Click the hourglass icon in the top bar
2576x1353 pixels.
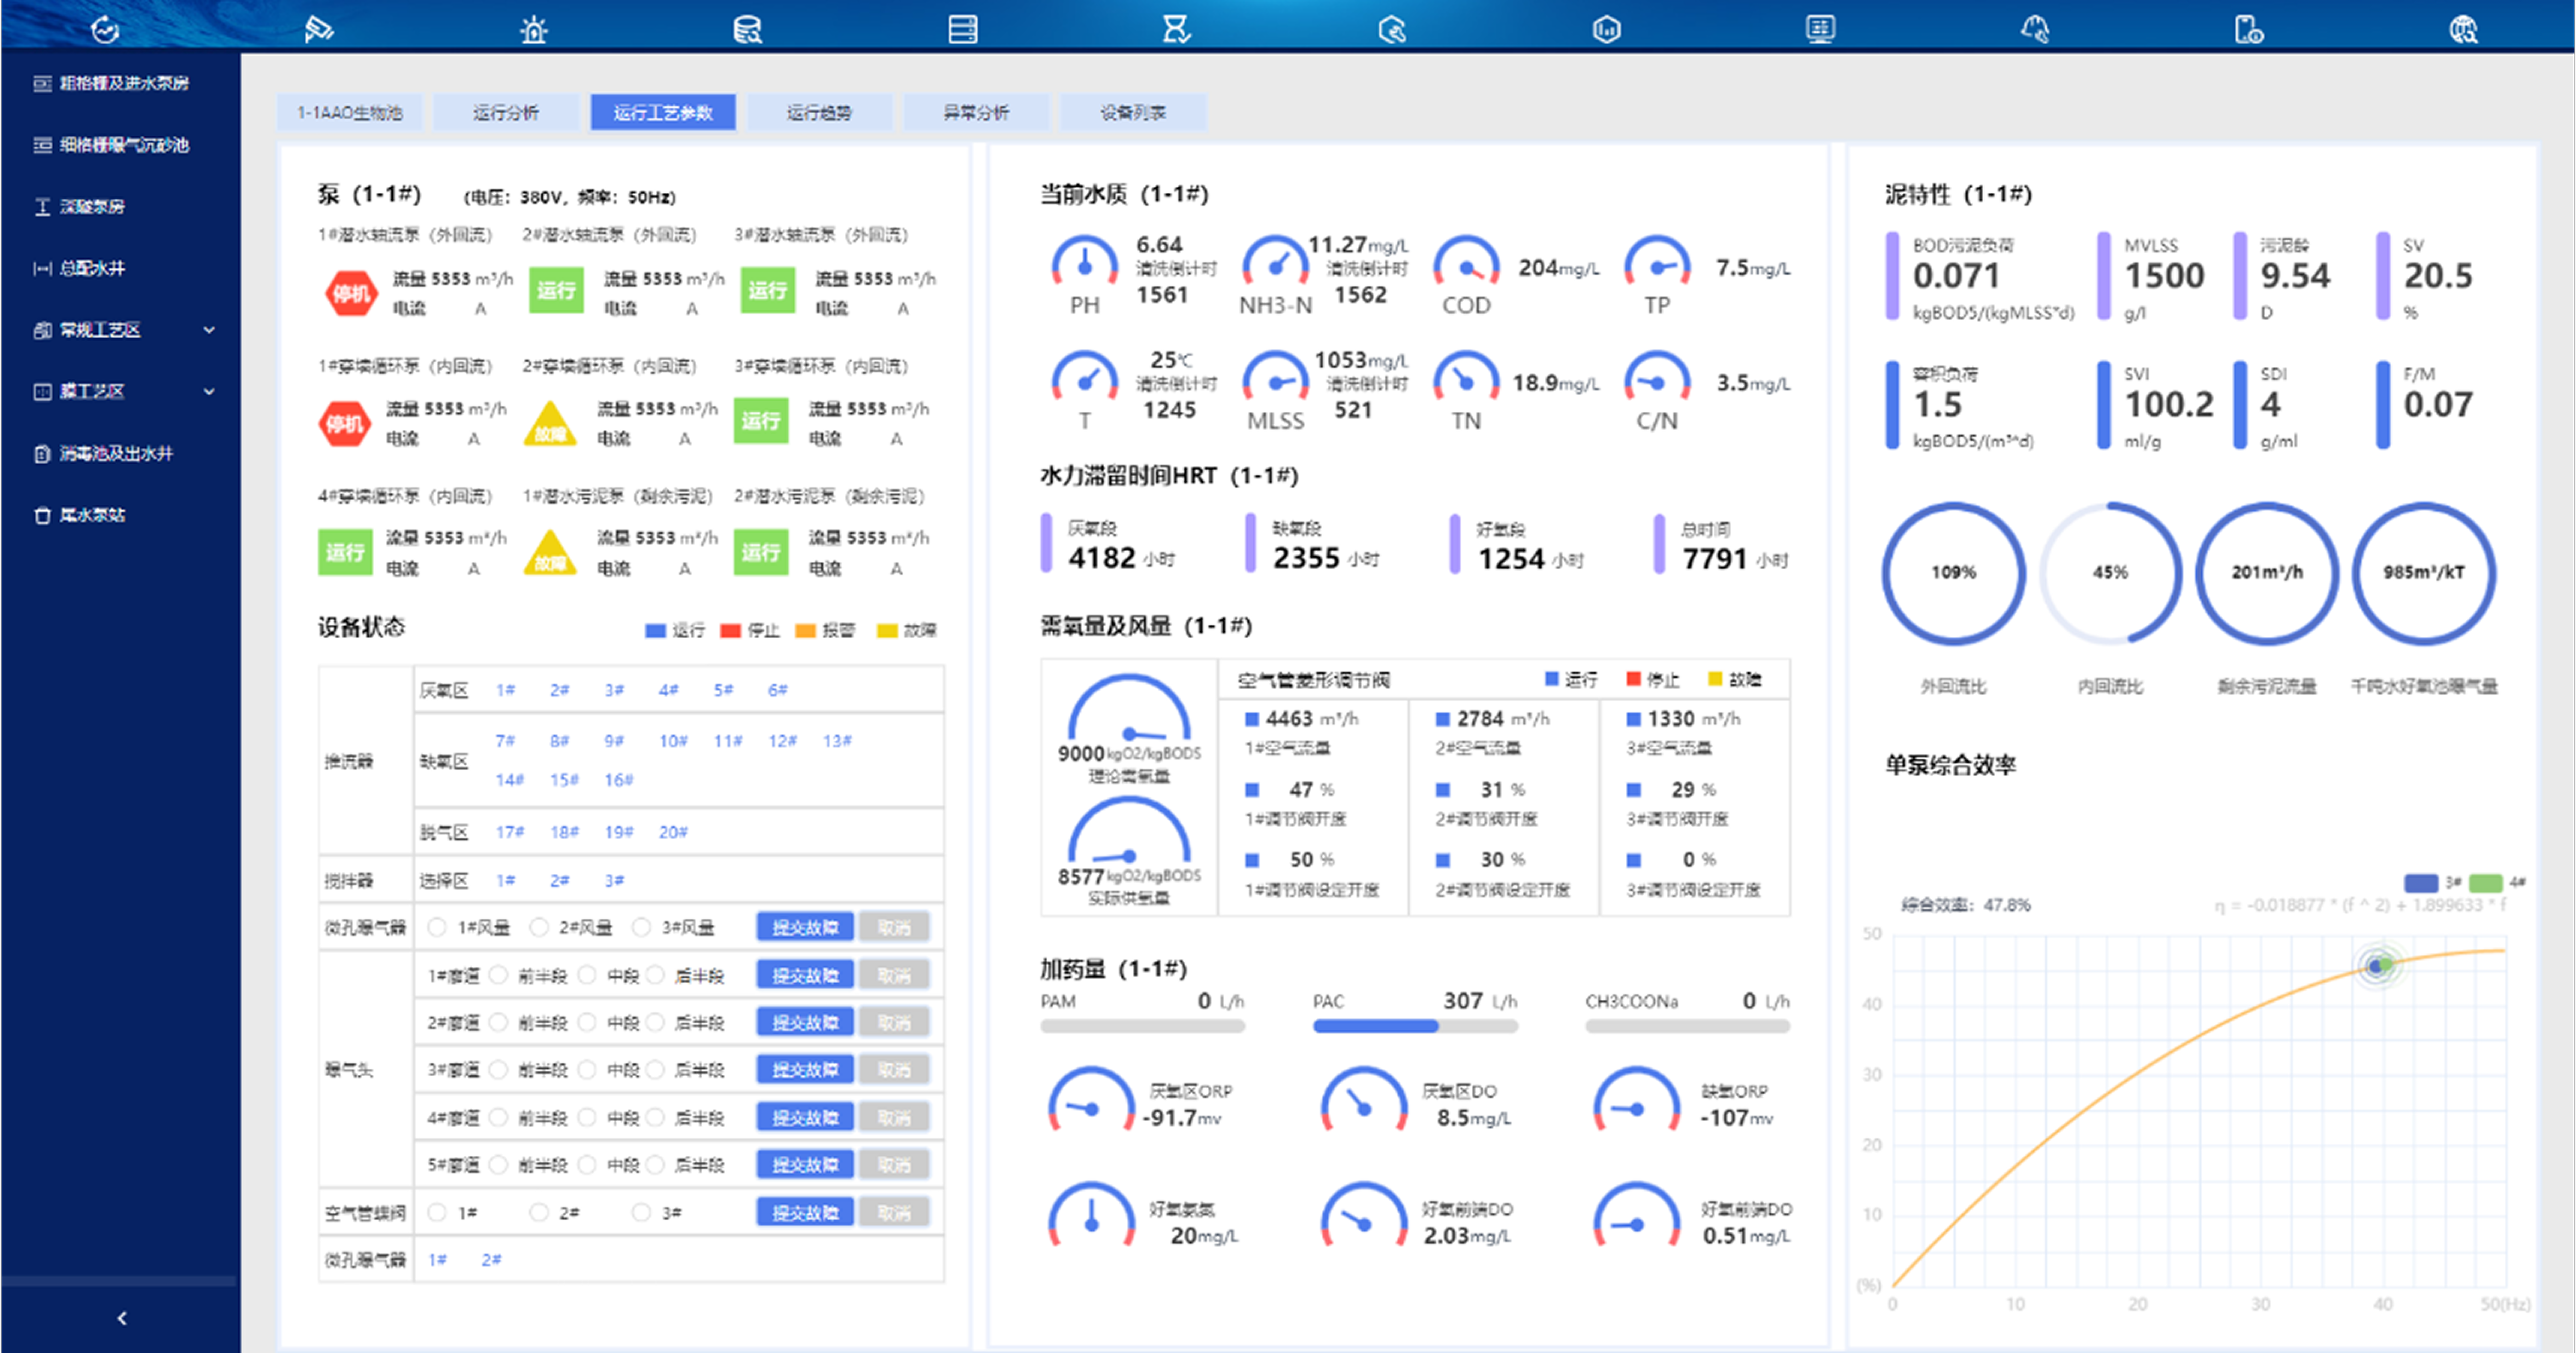tap(1176, 29)
